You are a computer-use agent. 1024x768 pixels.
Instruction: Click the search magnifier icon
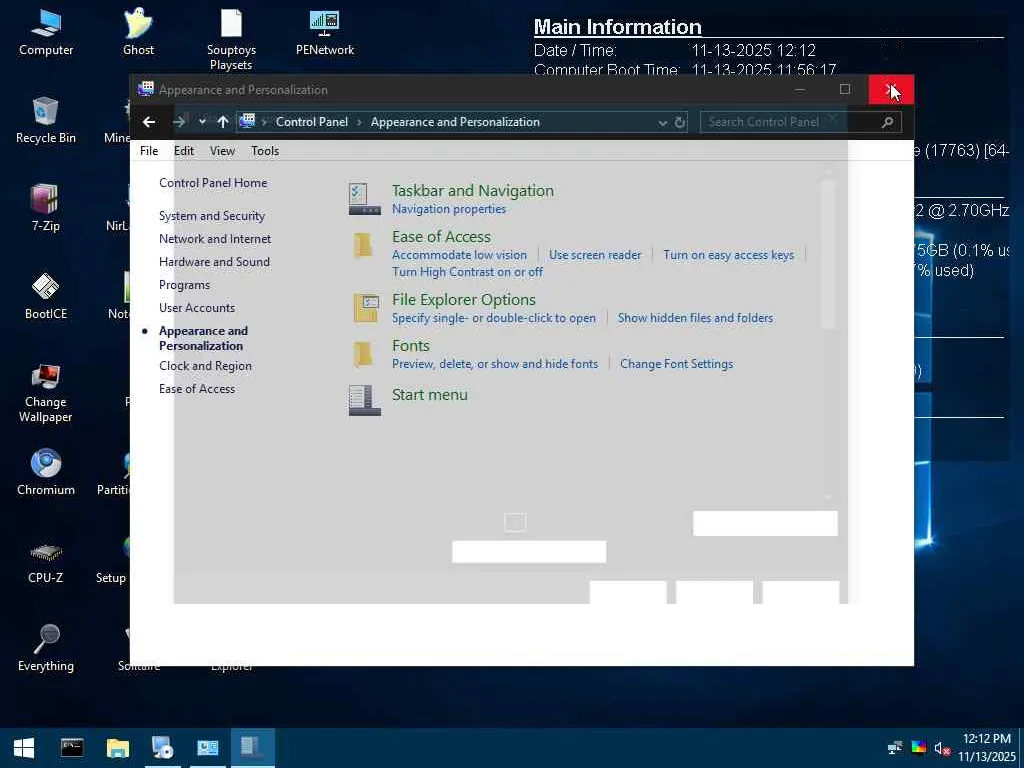point(888,122)
